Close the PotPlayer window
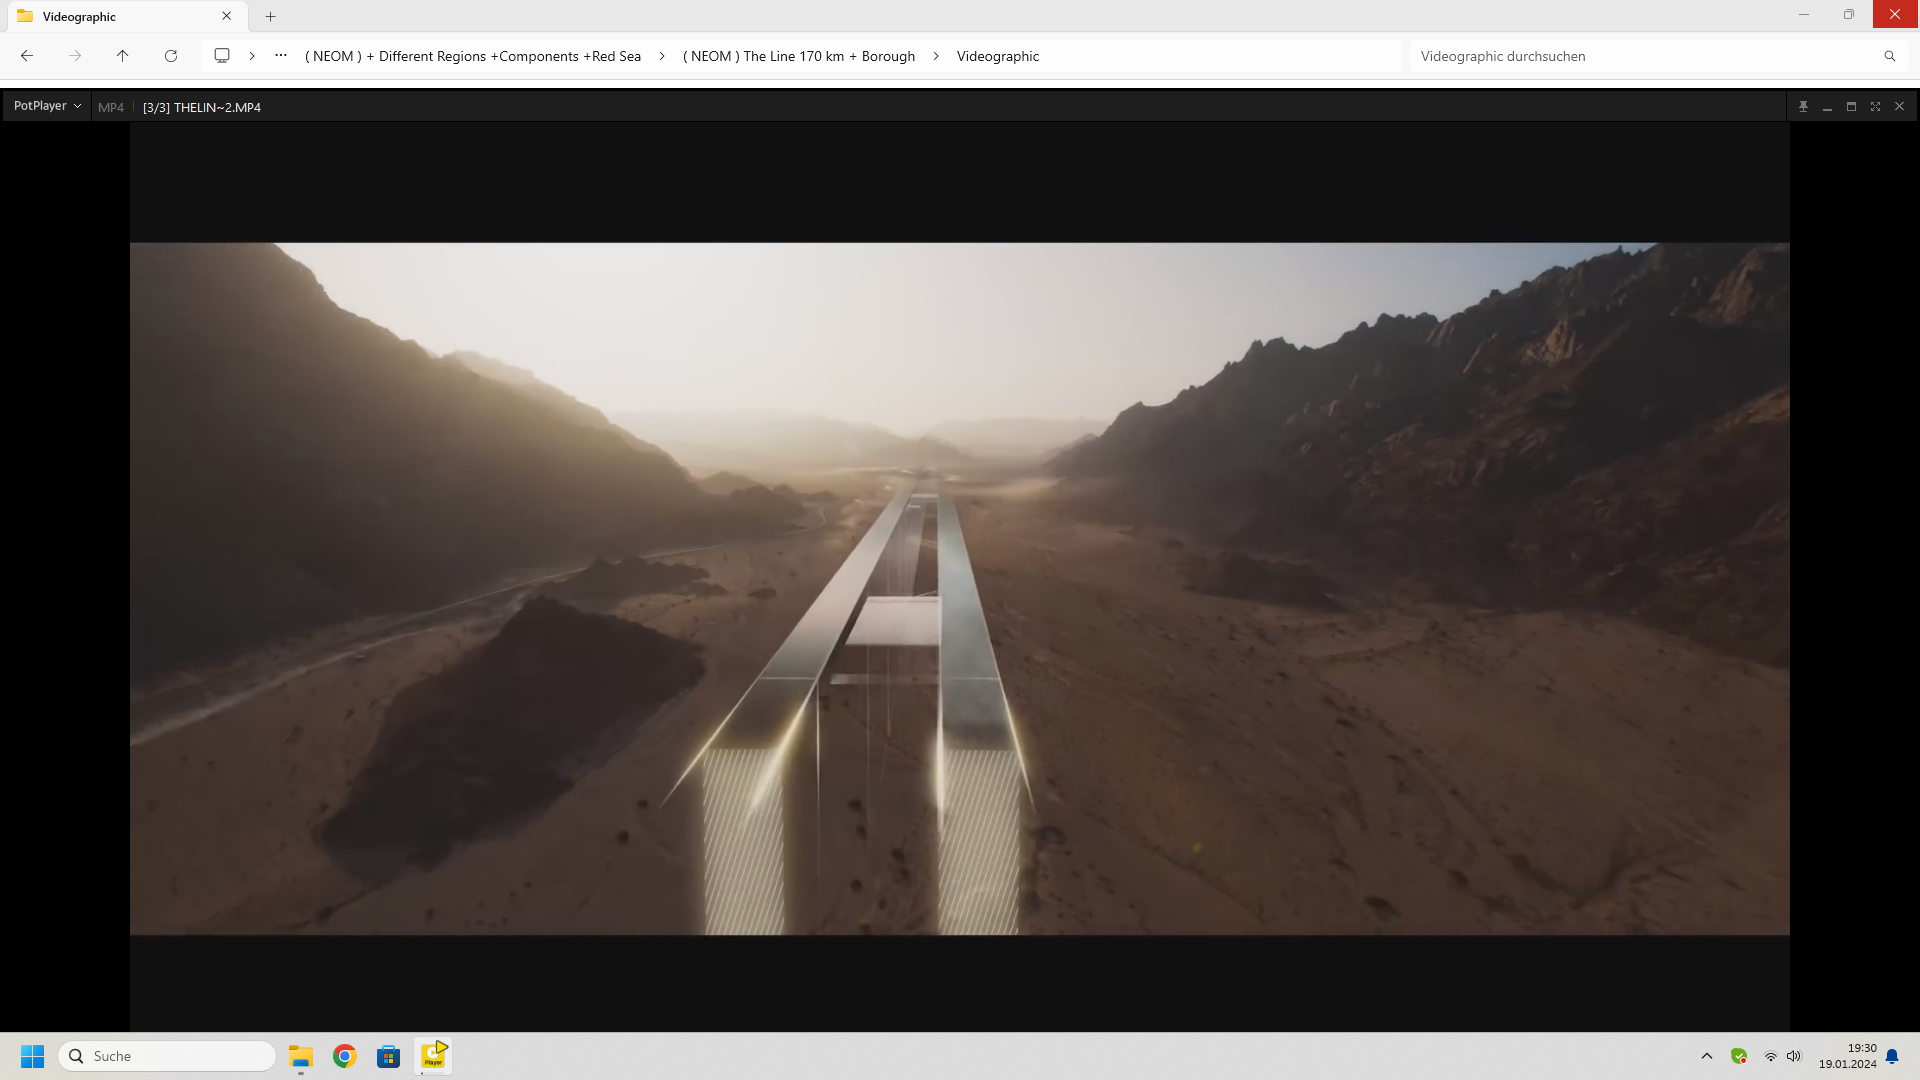The width and height of the screenshot is (1920, 1080). (1899, 106)
